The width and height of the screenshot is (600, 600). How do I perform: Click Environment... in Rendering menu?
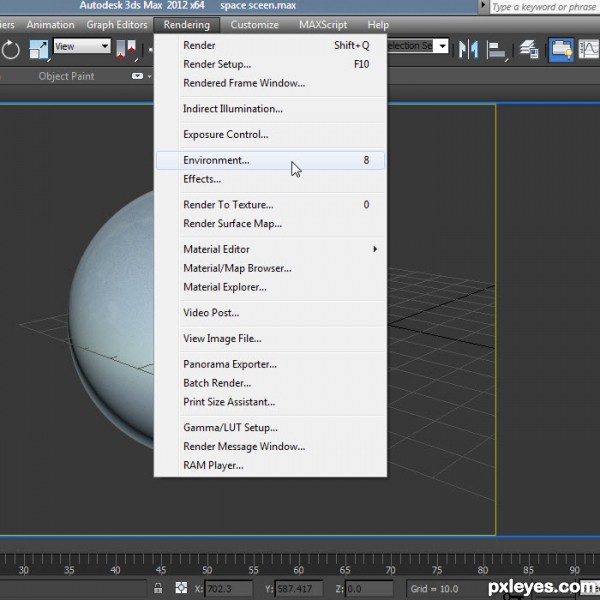(270, 160)
